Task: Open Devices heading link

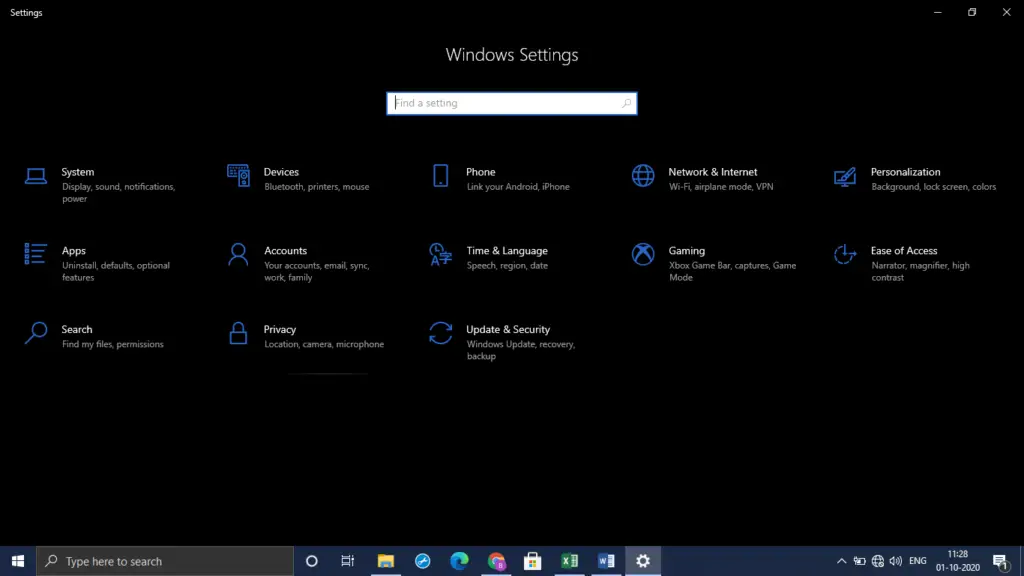Action: (x=281, y=172)
